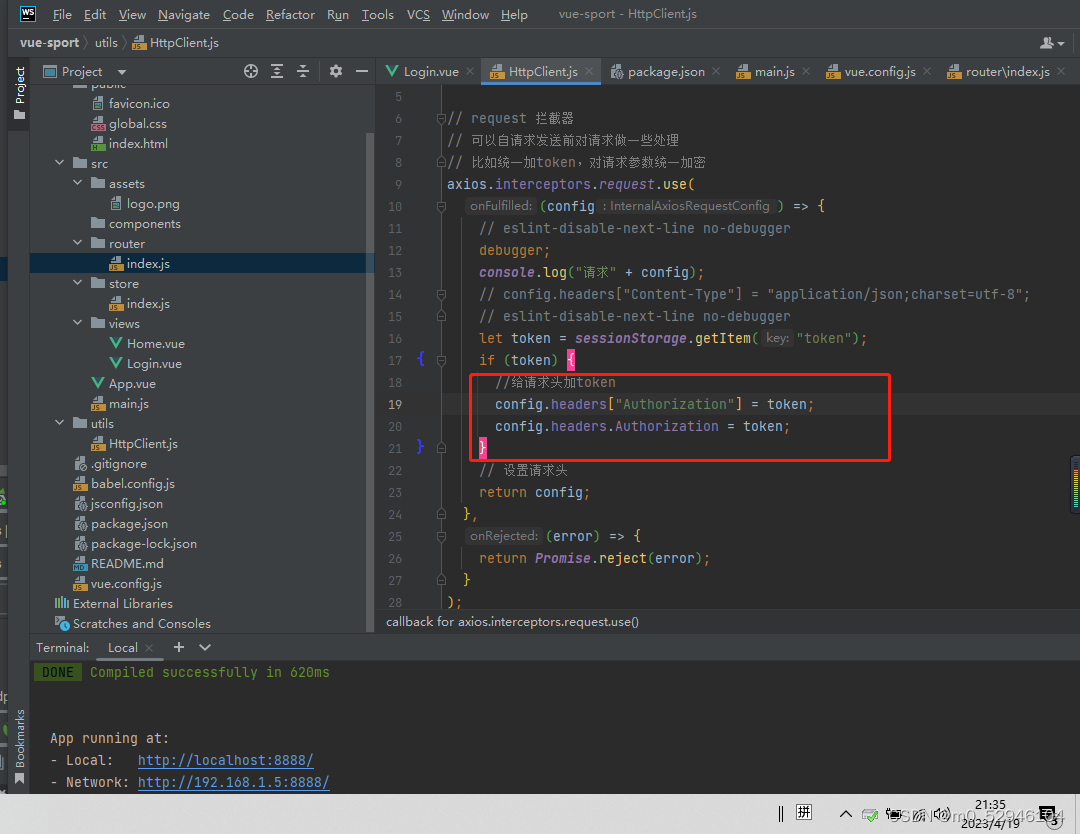Click line number 19 in gutter
Image resolution: width=1080 pixels, height=834 pixels.
[x=395, y=404]
